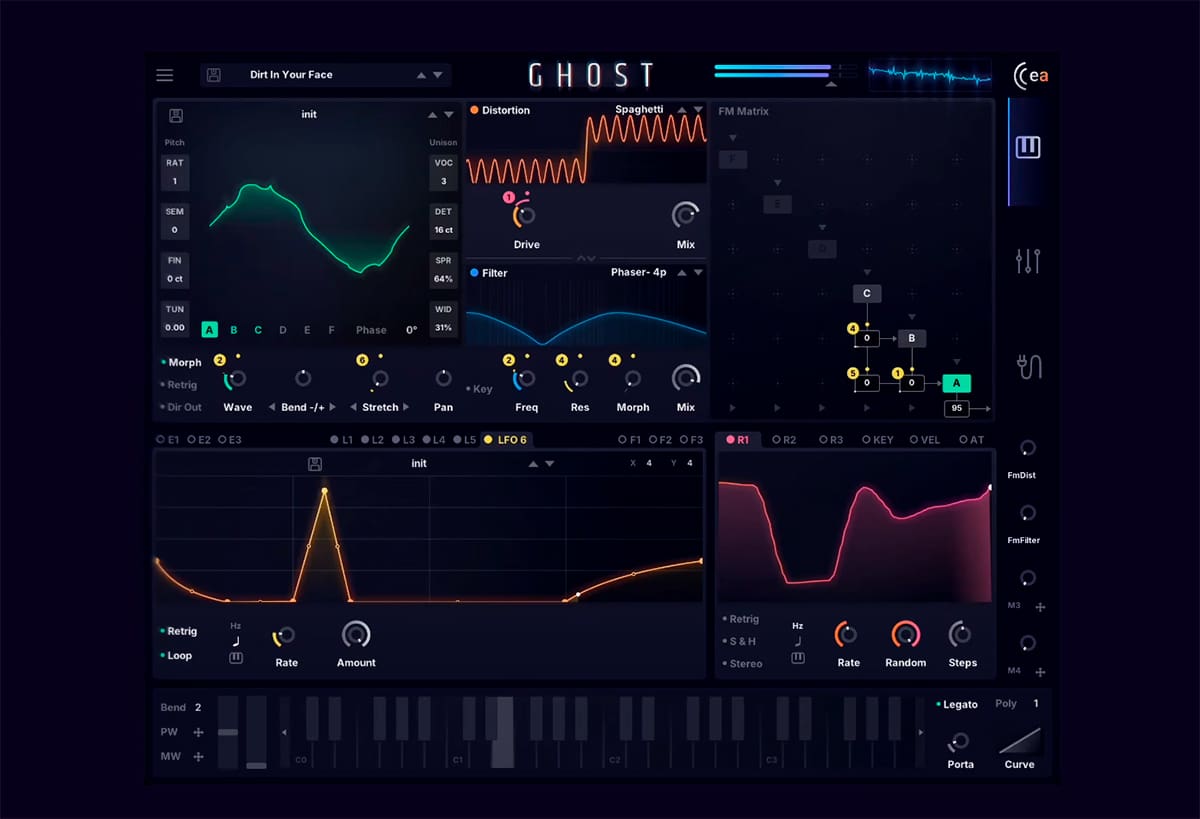The image size is (1200, 819).
Task: Click operator A in FM Matrix
Action: coord(957,383)
